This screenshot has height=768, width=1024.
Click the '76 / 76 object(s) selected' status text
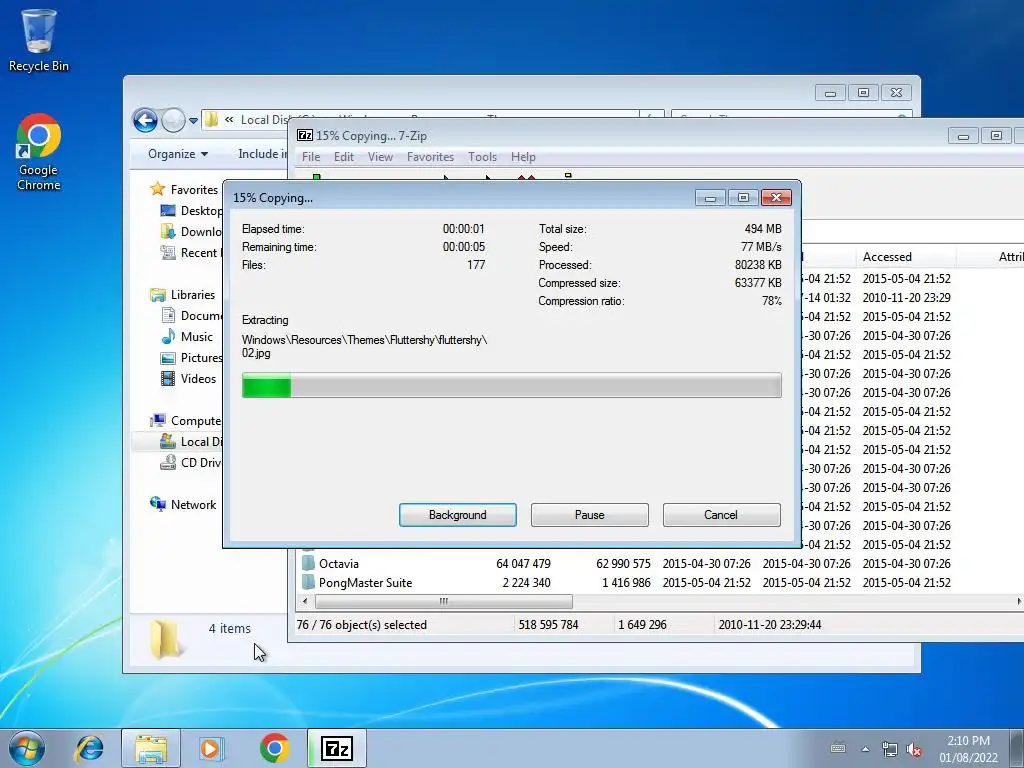361,625
